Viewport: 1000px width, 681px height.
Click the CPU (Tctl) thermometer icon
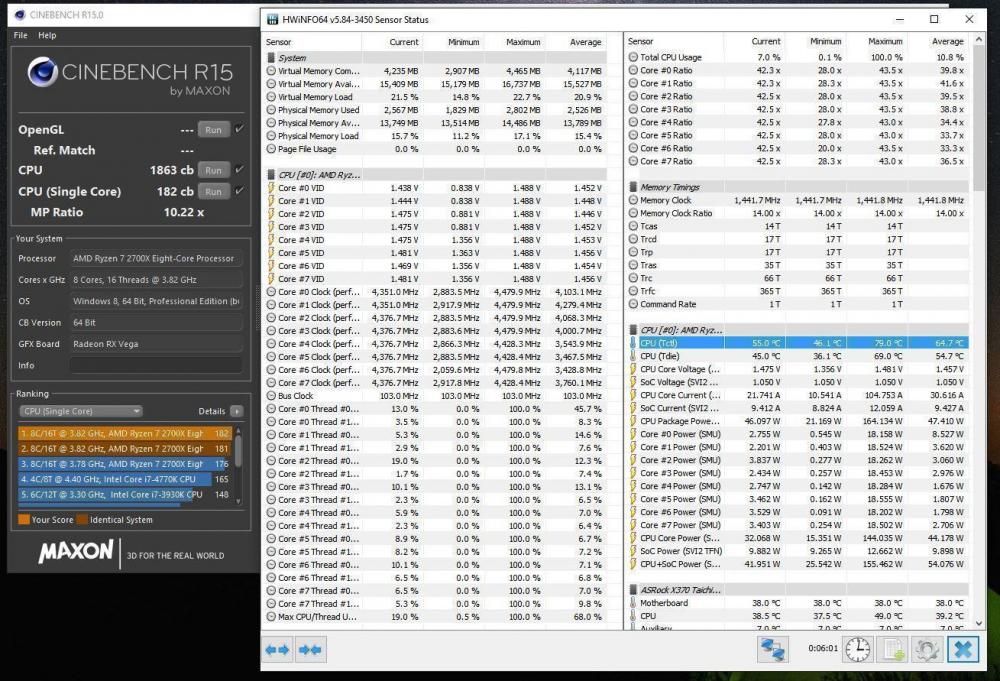(x=634, y=343)
